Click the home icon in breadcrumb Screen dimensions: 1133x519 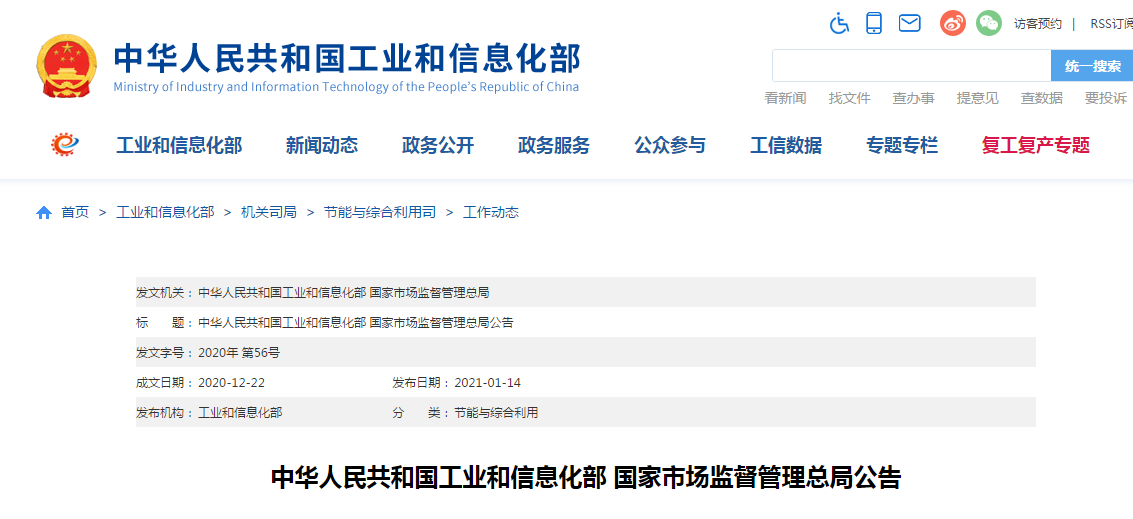44,213
